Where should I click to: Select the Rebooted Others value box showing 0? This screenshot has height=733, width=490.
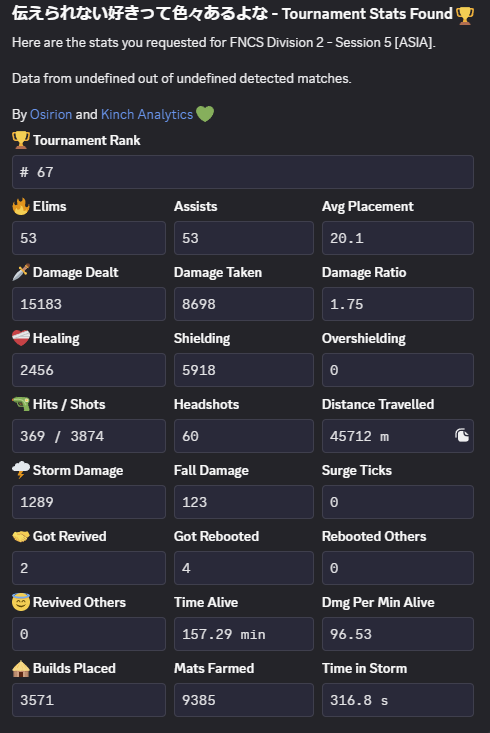(398, 568)
